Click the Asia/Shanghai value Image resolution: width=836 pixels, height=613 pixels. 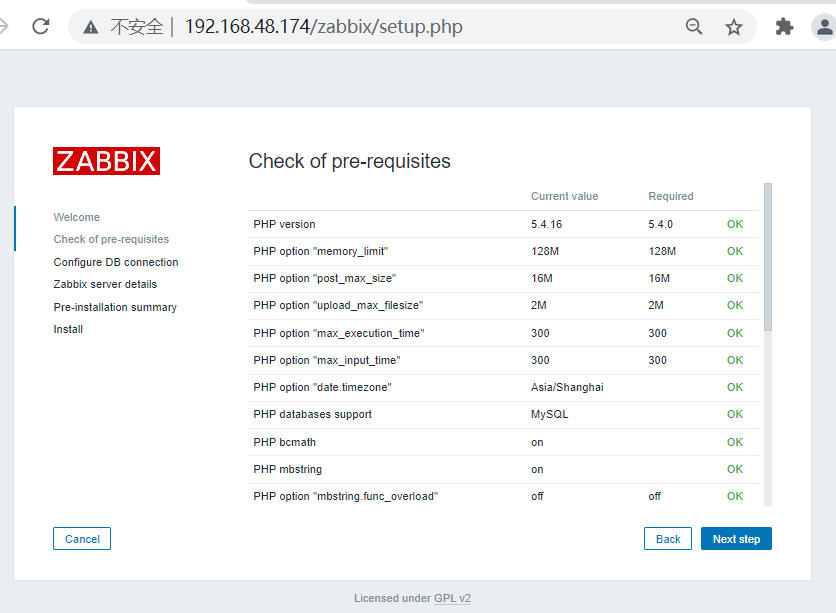[x=567, y=388]
